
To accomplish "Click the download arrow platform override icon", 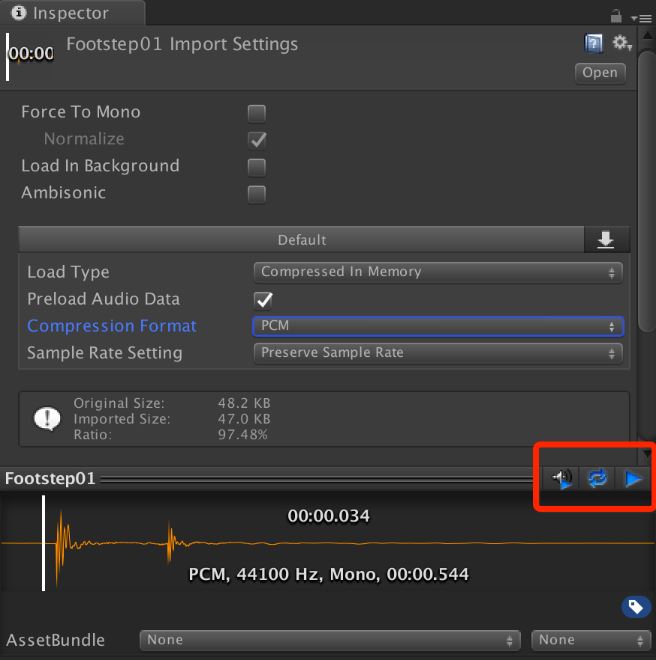I will (606, 240).
